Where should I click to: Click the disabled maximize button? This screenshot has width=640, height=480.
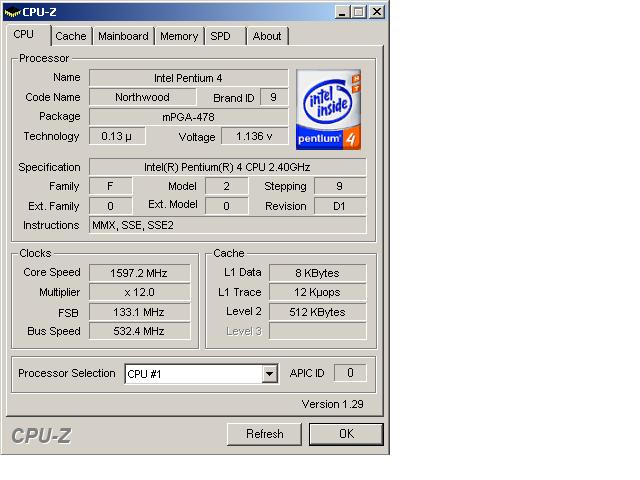point(359,12)
